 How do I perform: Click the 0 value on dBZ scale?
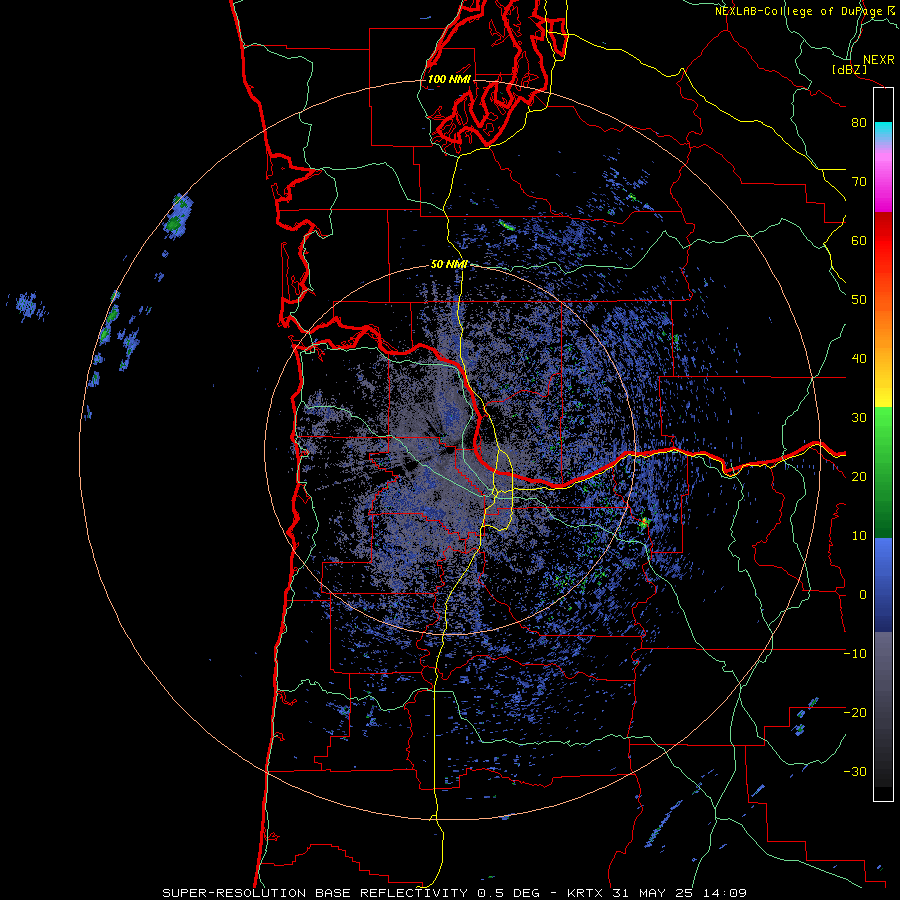(x=863, y=595)
